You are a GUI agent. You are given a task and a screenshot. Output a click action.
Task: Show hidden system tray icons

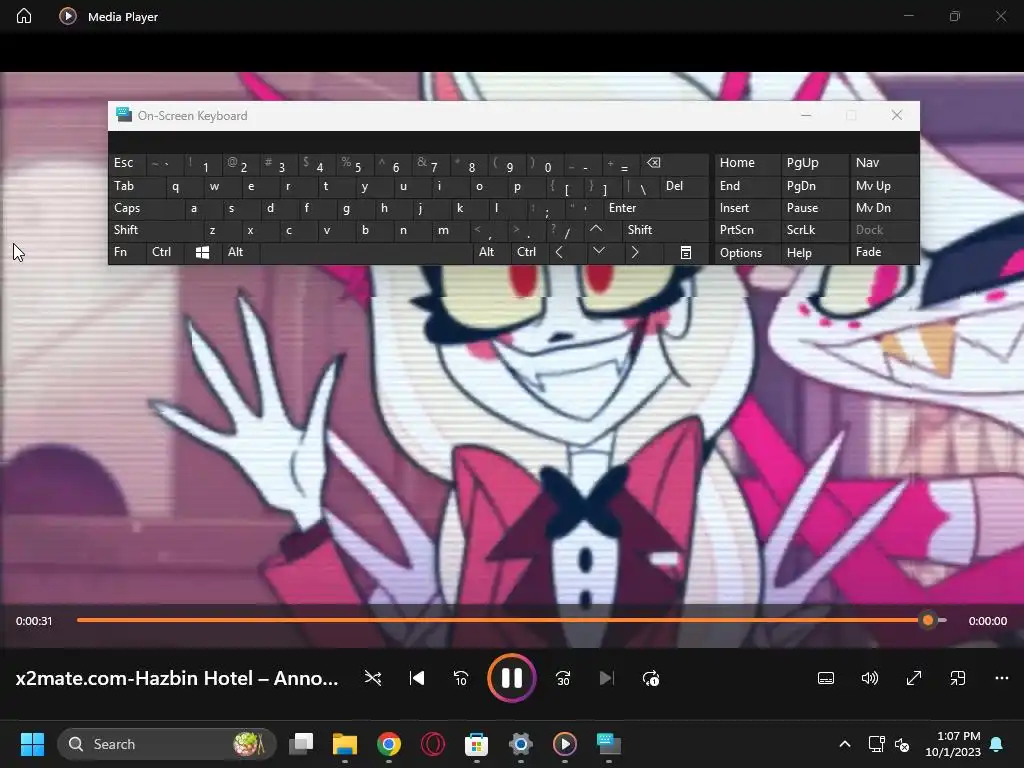844,744
